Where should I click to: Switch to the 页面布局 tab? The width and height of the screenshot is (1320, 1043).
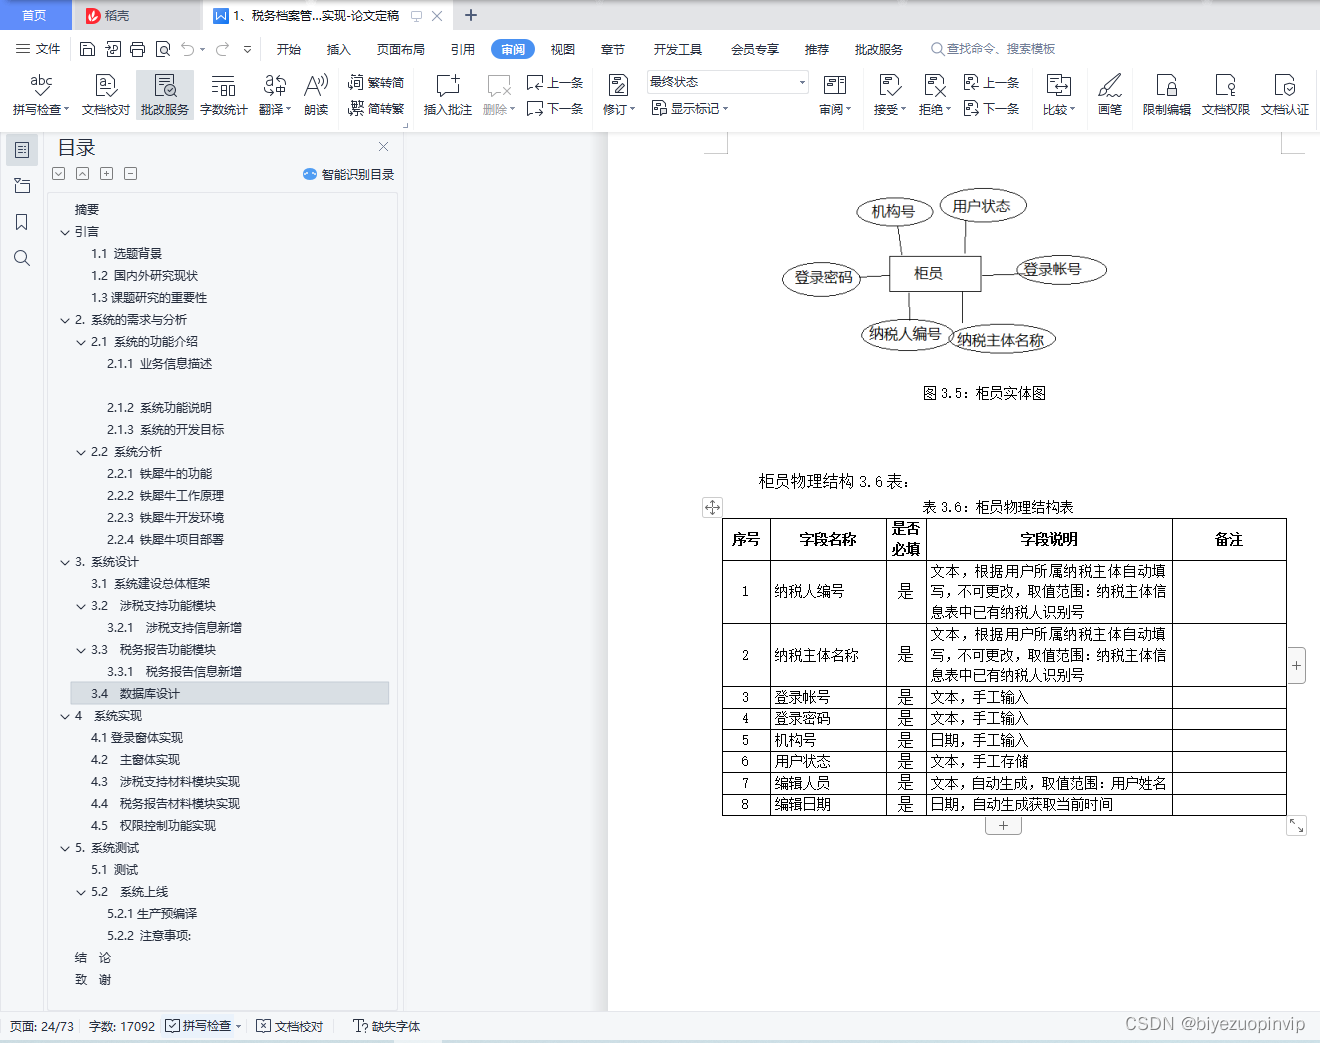[x=401, y=49]
